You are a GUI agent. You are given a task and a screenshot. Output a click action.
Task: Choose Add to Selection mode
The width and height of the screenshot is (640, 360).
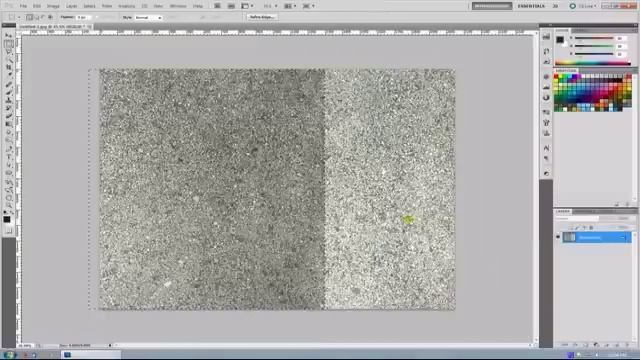pos(36,17)
